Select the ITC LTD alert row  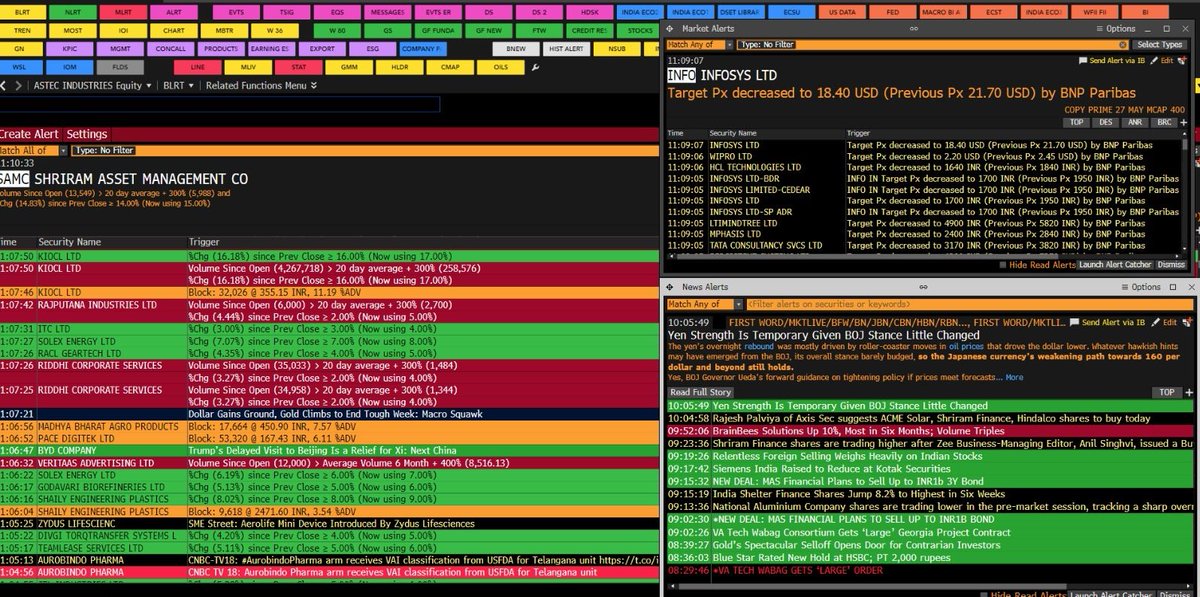330,328
